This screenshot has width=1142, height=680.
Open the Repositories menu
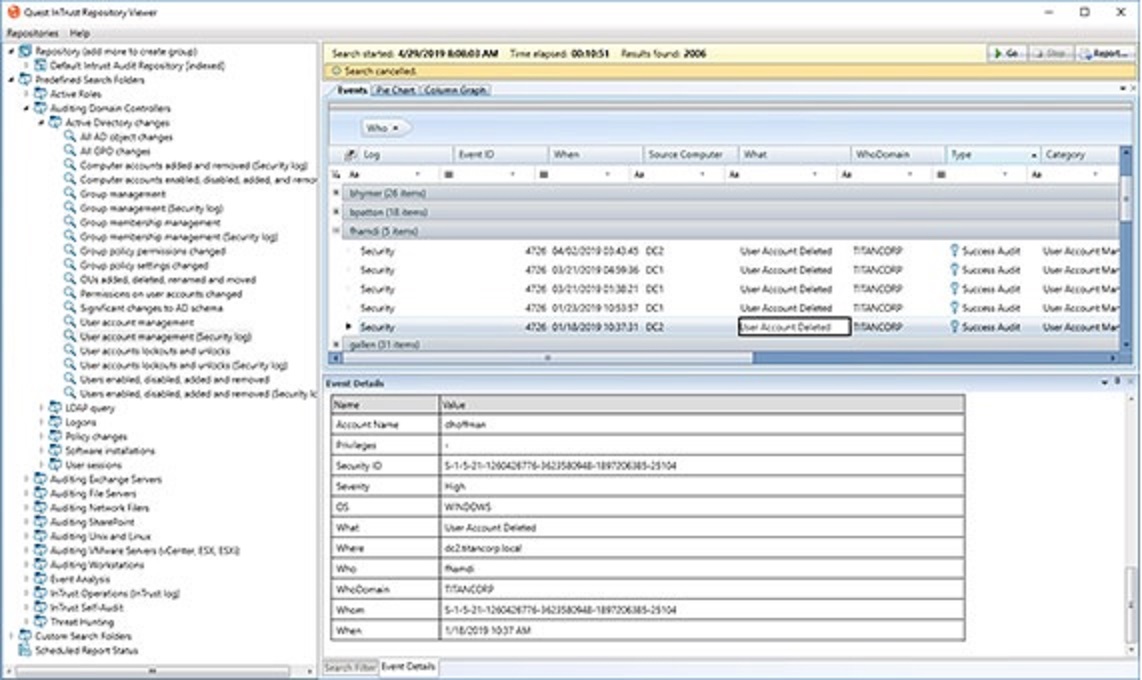(32, 33)
